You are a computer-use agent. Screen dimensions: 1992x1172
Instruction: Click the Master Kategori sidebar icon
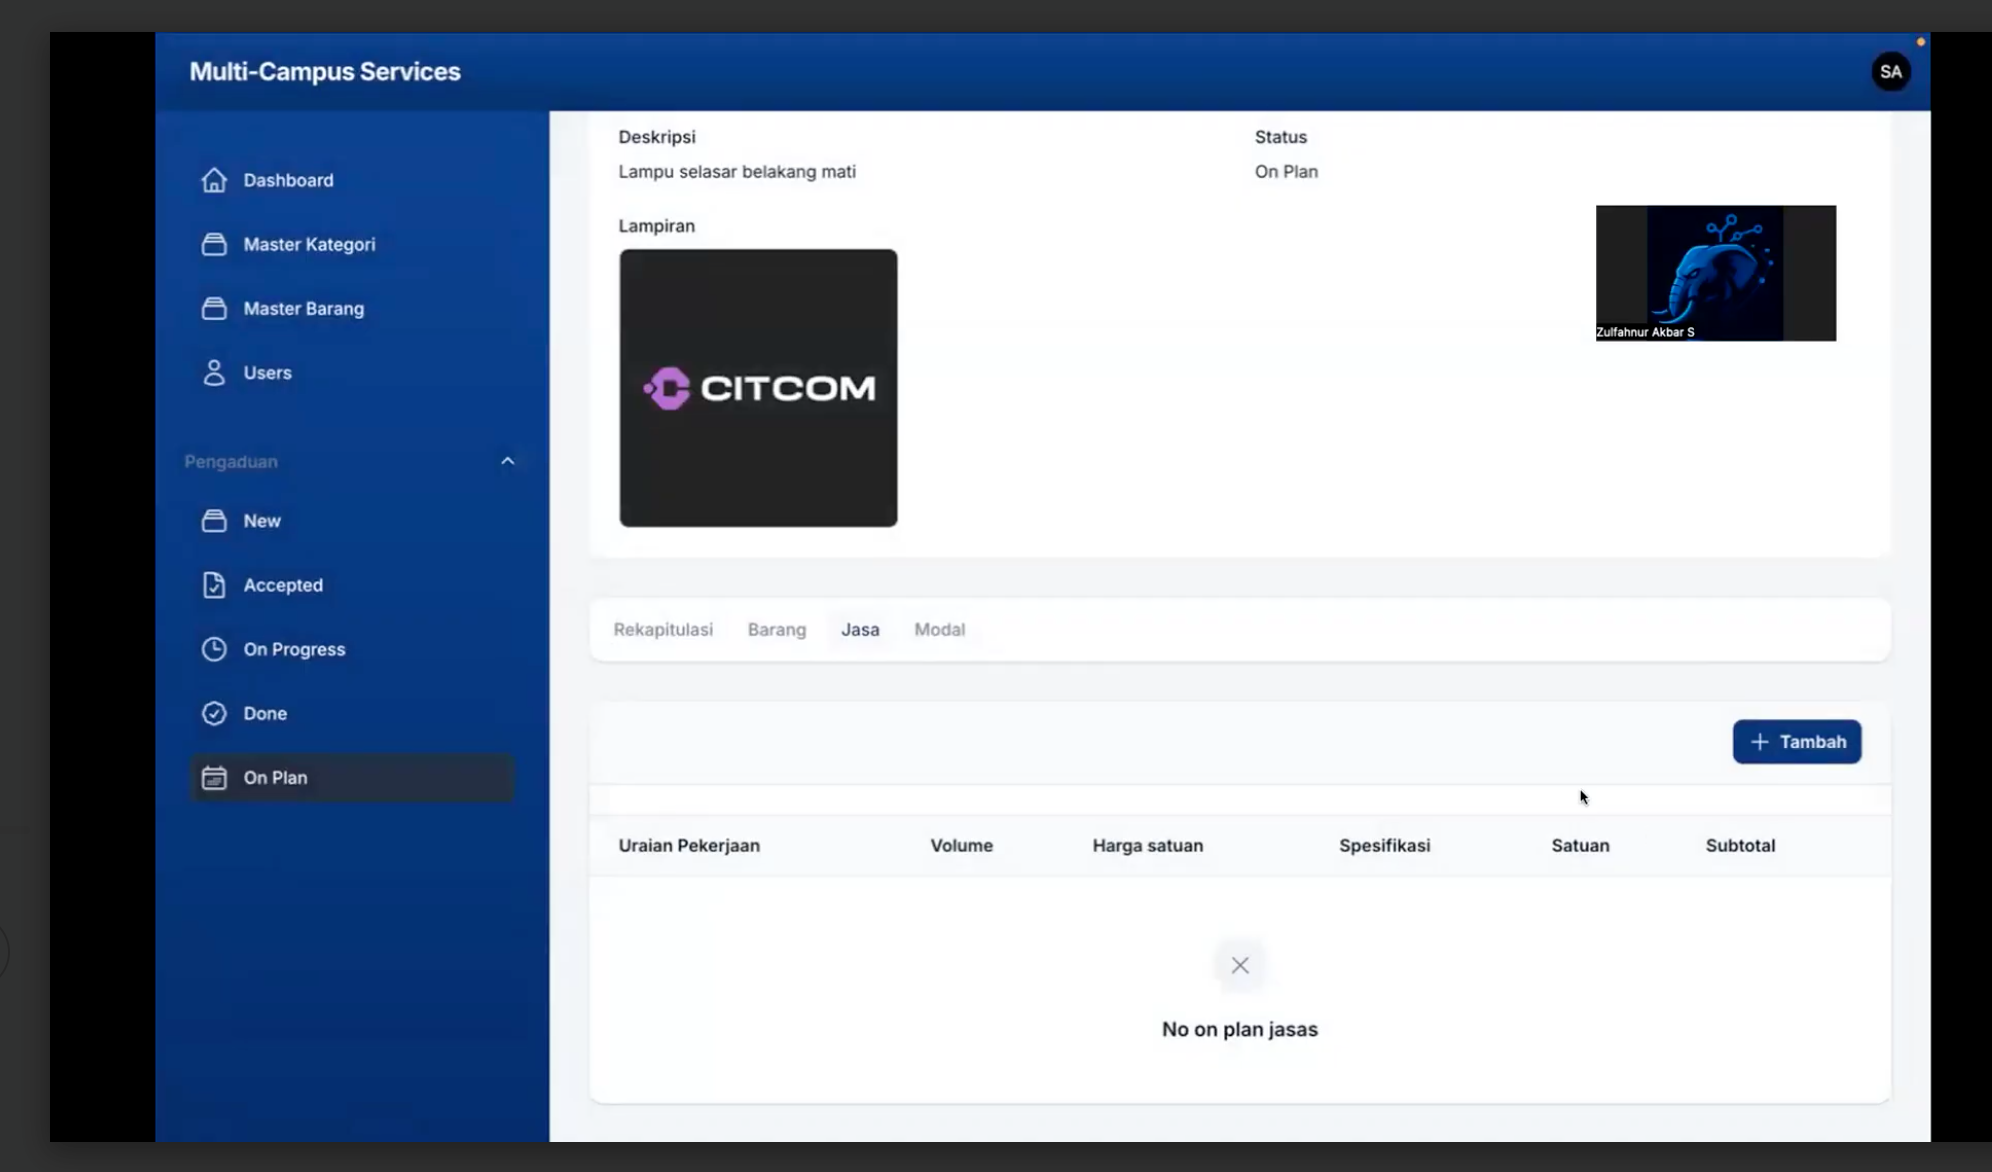[x=214, y=245]
